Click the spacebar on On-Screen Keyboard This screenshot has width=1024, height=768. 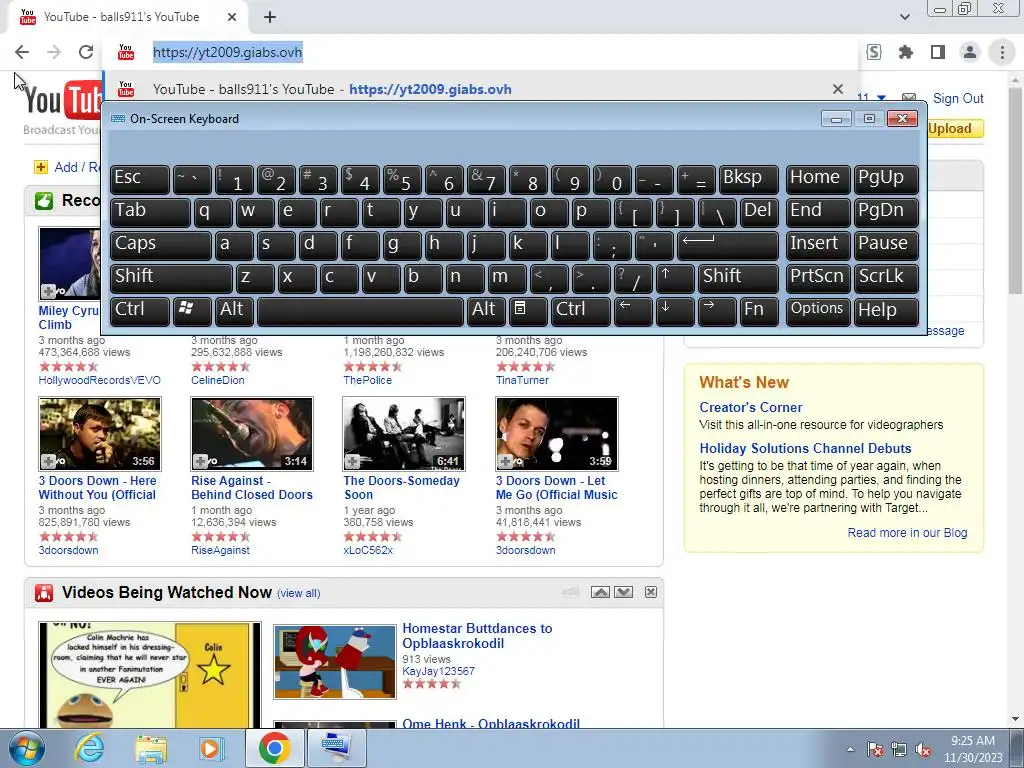tap(360, 310)
